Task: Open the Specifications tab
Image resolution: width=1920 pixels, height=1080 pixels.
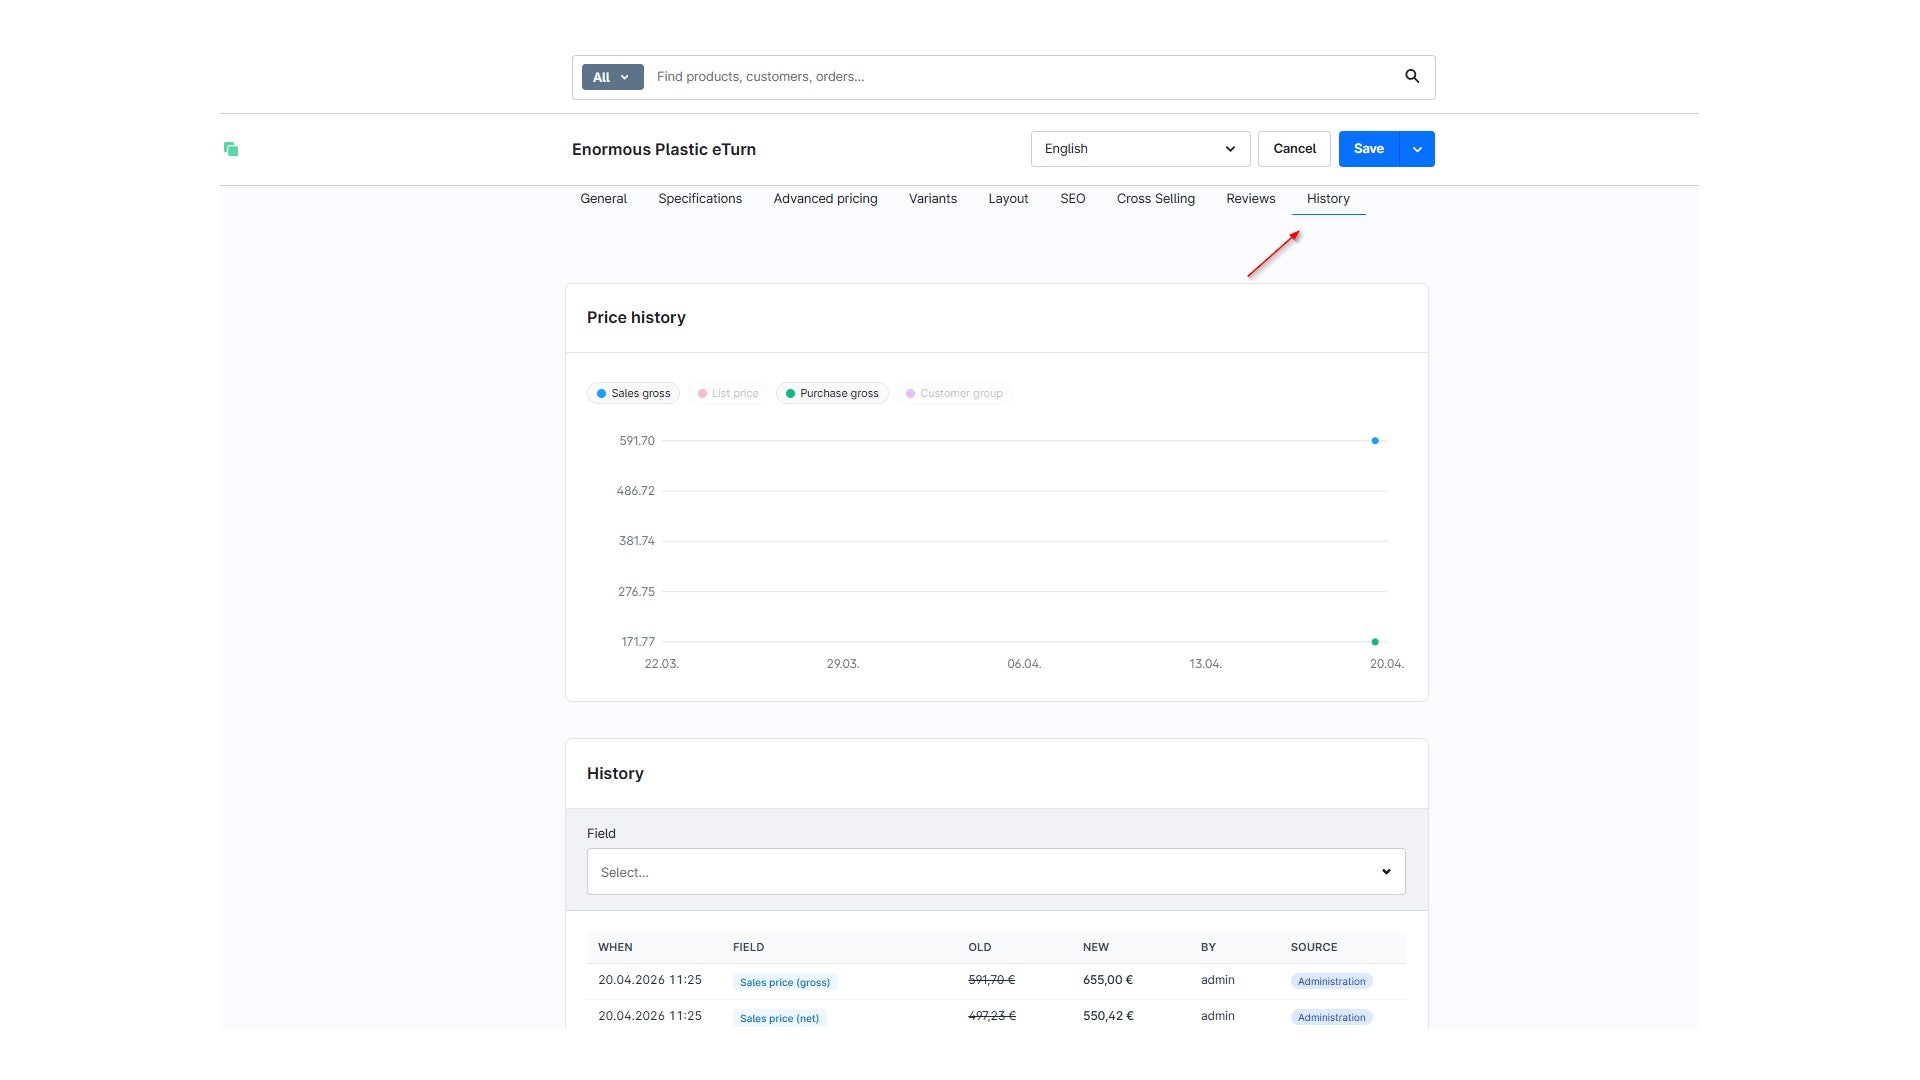Action: [x=700, y=199]
